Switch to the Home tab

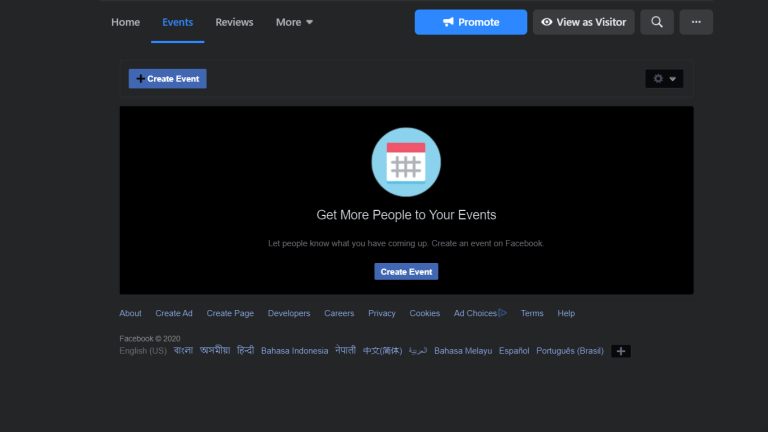[x=125, y=22]
